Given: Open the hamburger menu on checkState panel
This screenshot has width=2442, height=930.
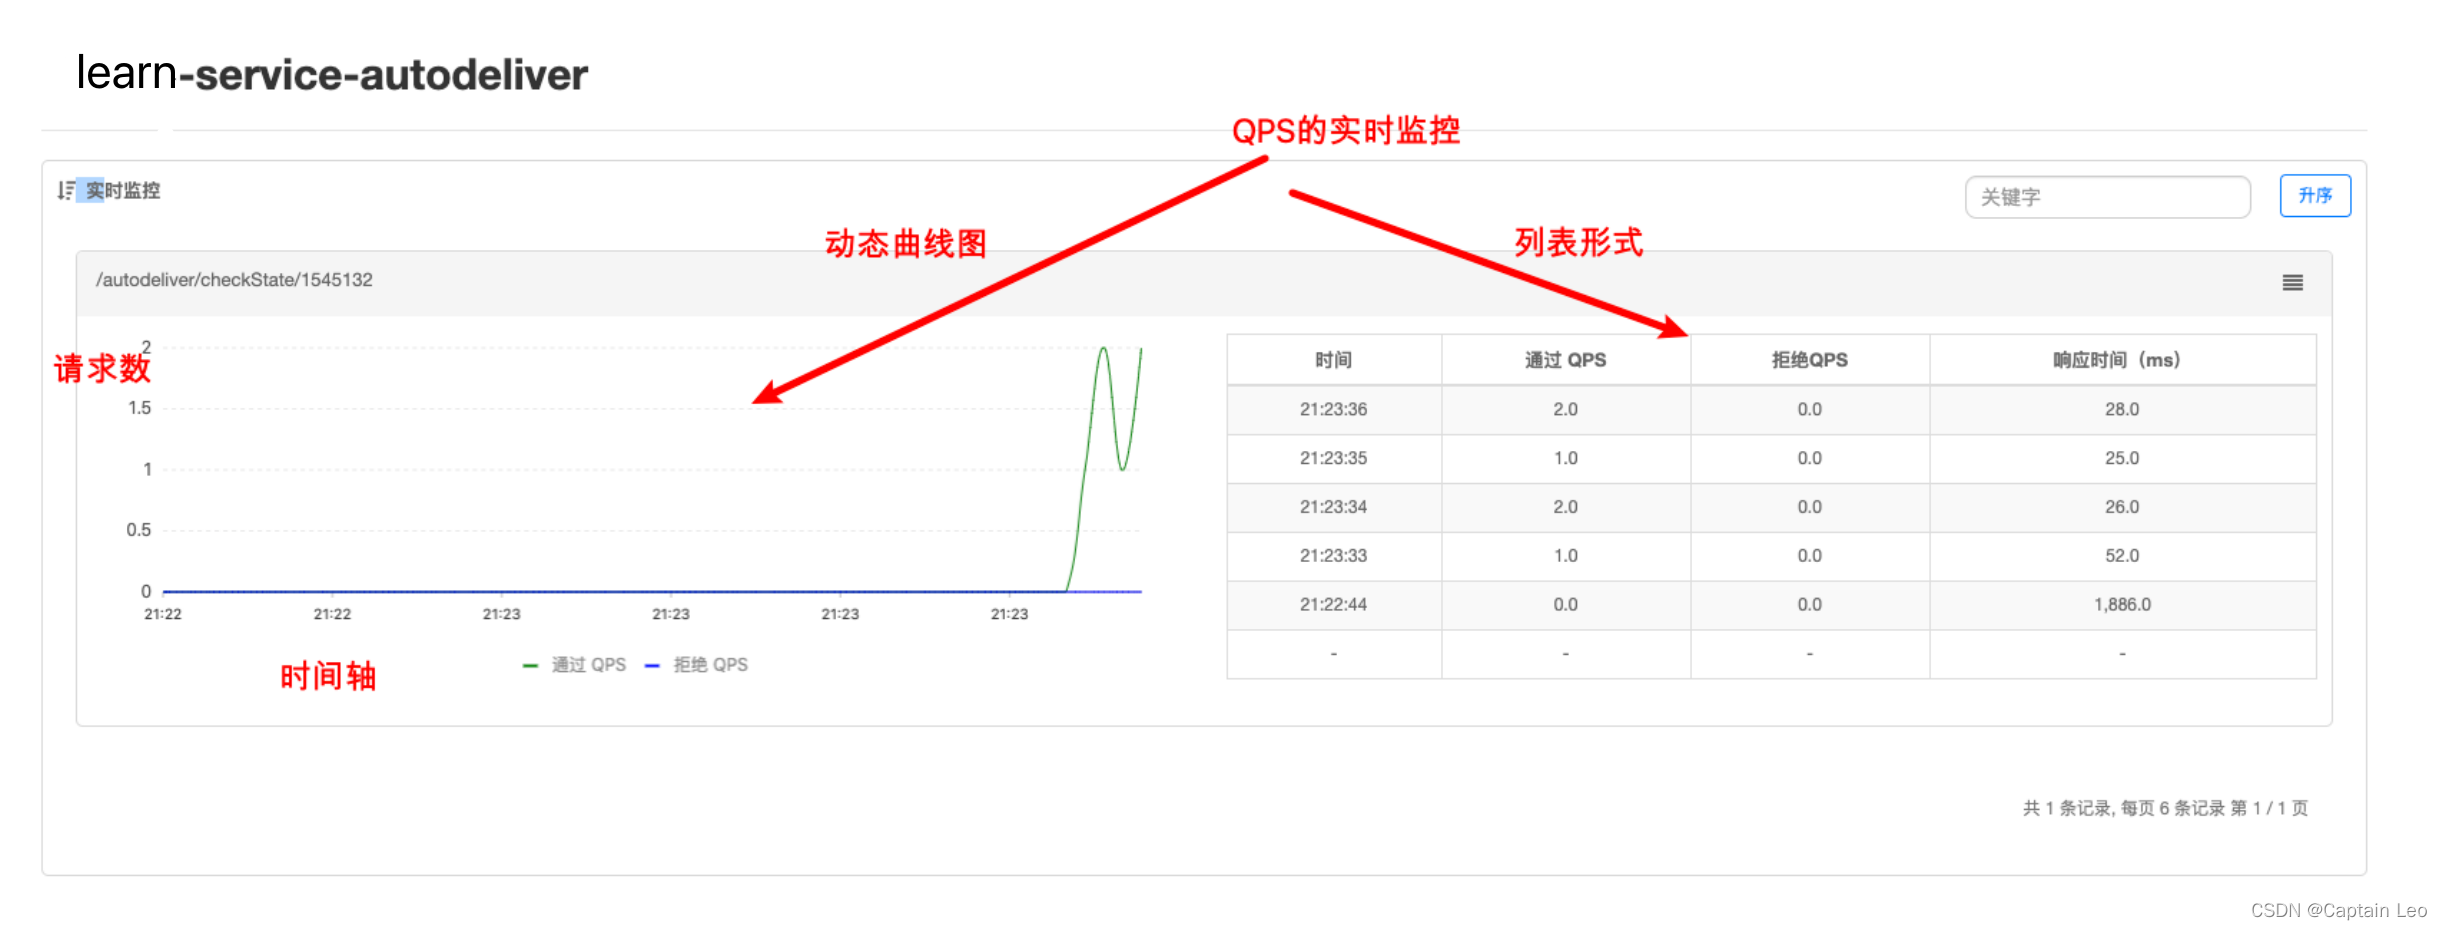Looking at the screenshot, I should (2292, 283).
